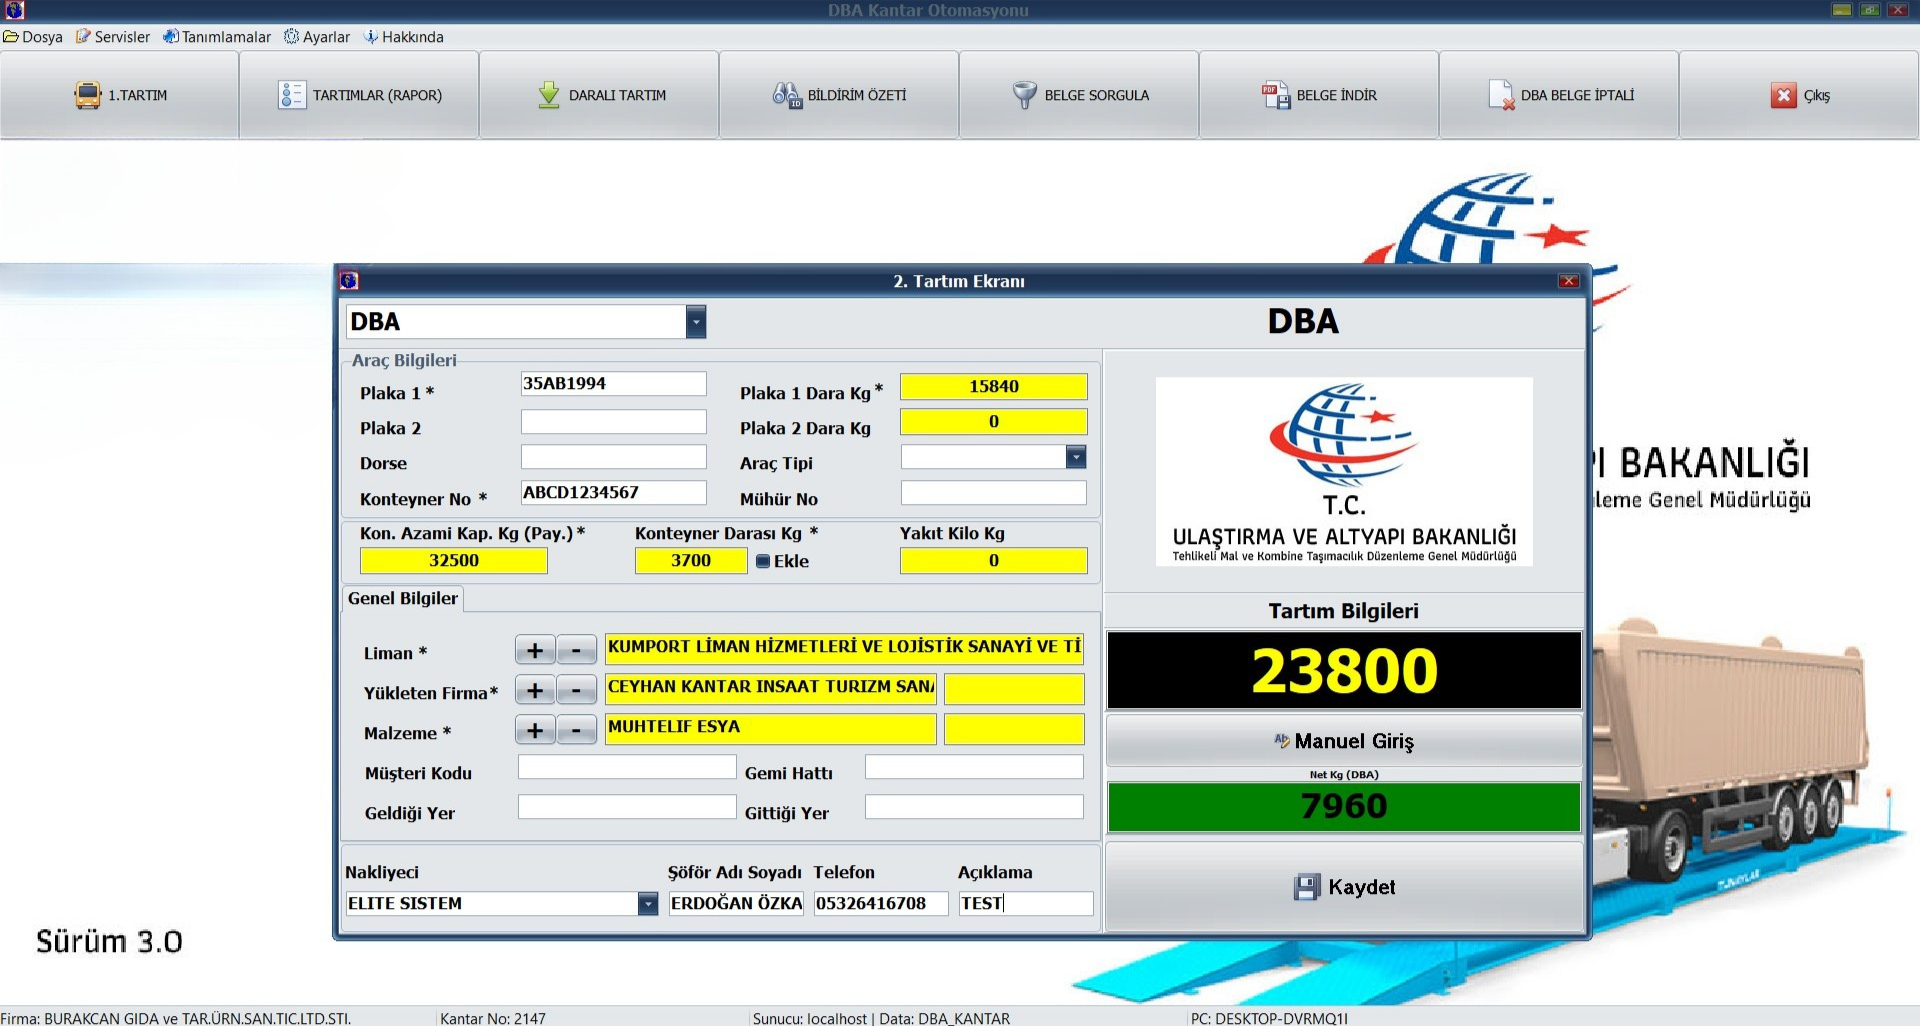
Task: Click the BELGE İNDİR PDF icon
Action: click(x=1276, y=95)
